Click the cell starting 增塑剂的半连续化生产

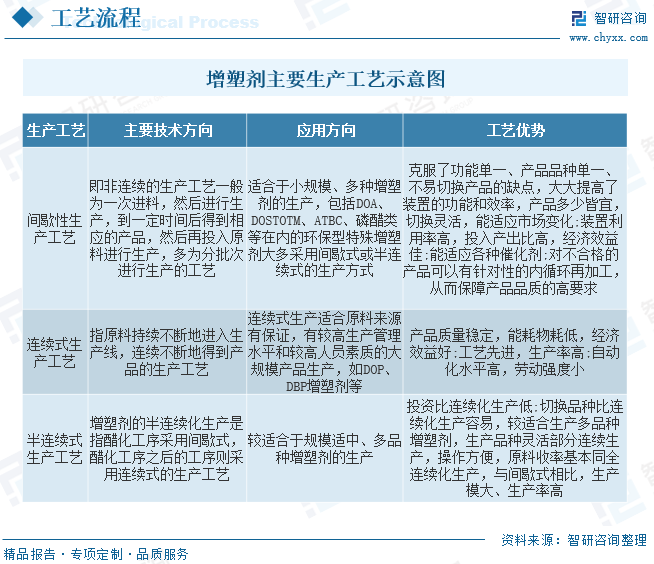tap(166, 449)
